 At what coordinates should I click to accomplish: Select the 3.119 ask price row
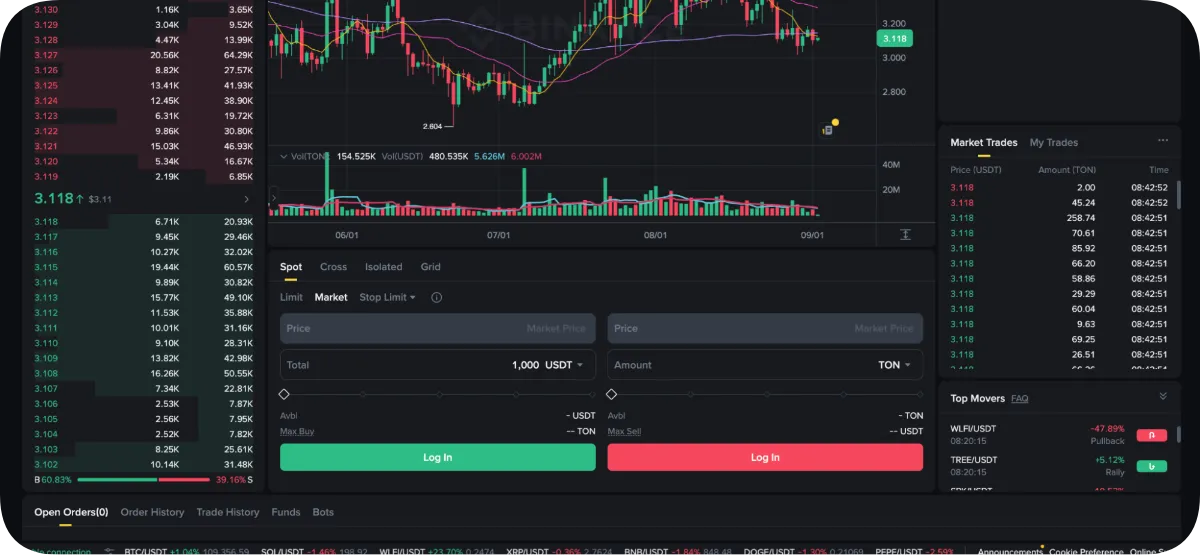pos(143,176)
